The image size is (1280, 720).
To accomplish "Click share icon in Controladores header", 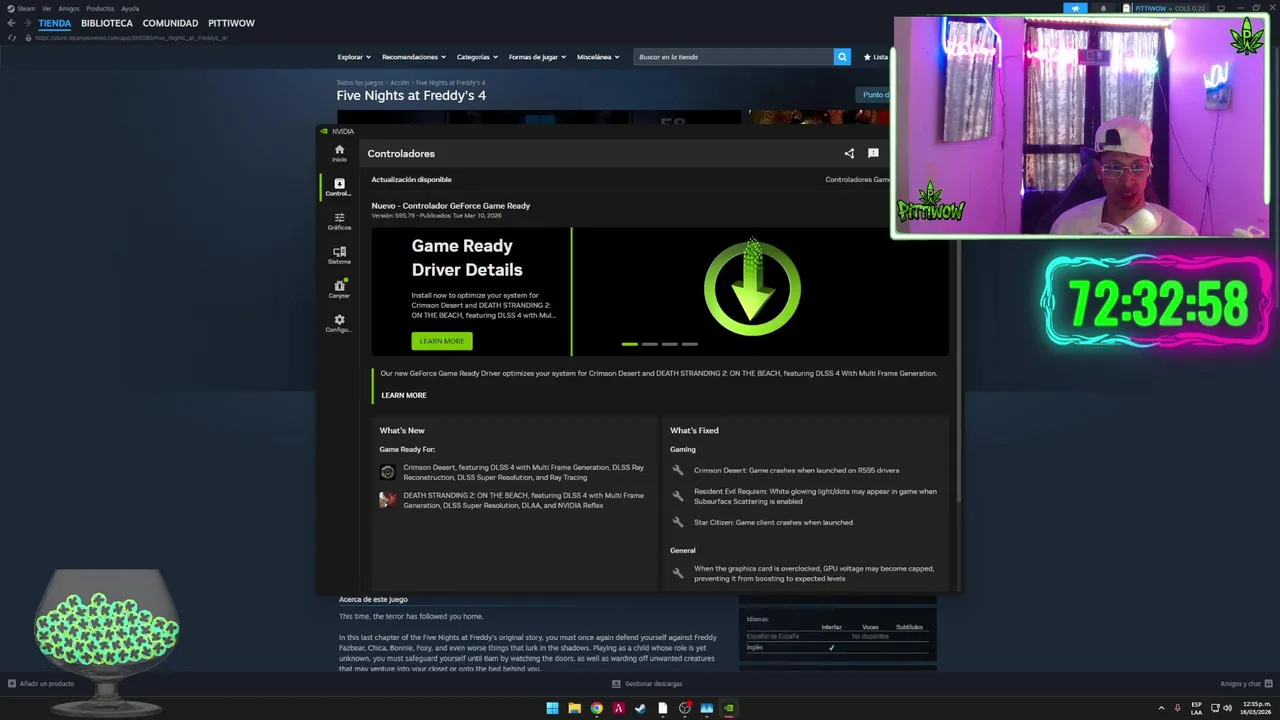I will (849, 153).
